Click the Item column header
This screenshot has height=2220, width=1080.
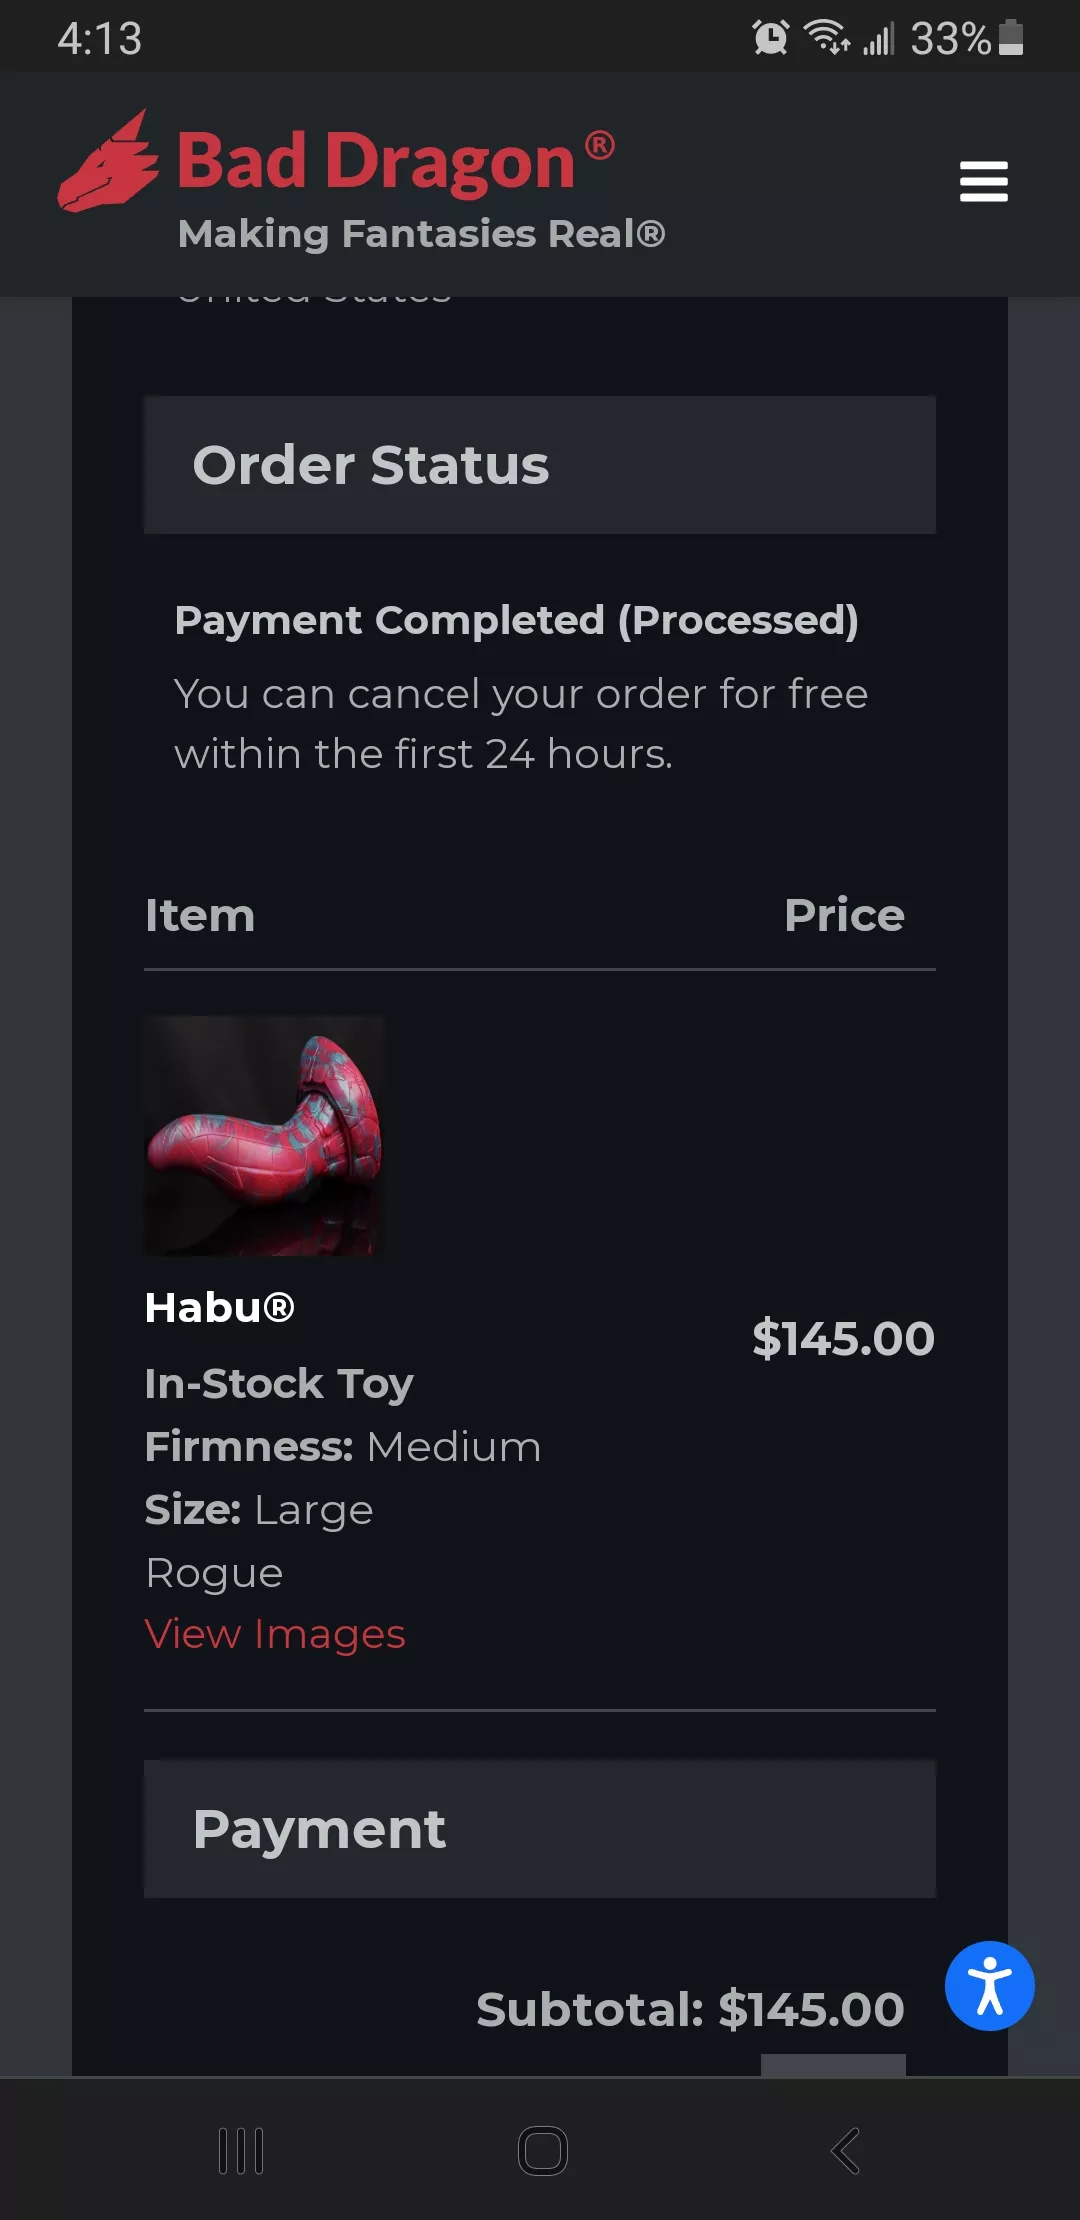pyautogui.click(x=201, y=913)
